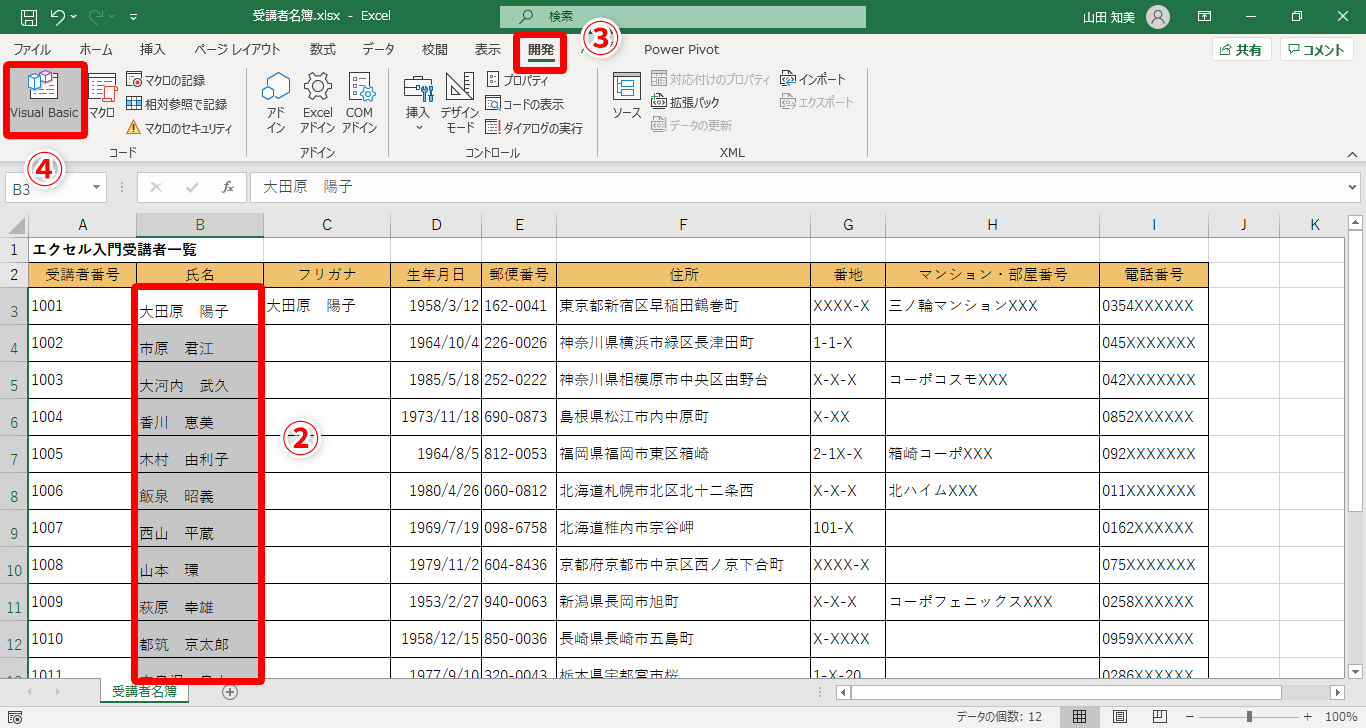Click the select-all corner of the grid

pyautogui.click(x=14, y=224)
